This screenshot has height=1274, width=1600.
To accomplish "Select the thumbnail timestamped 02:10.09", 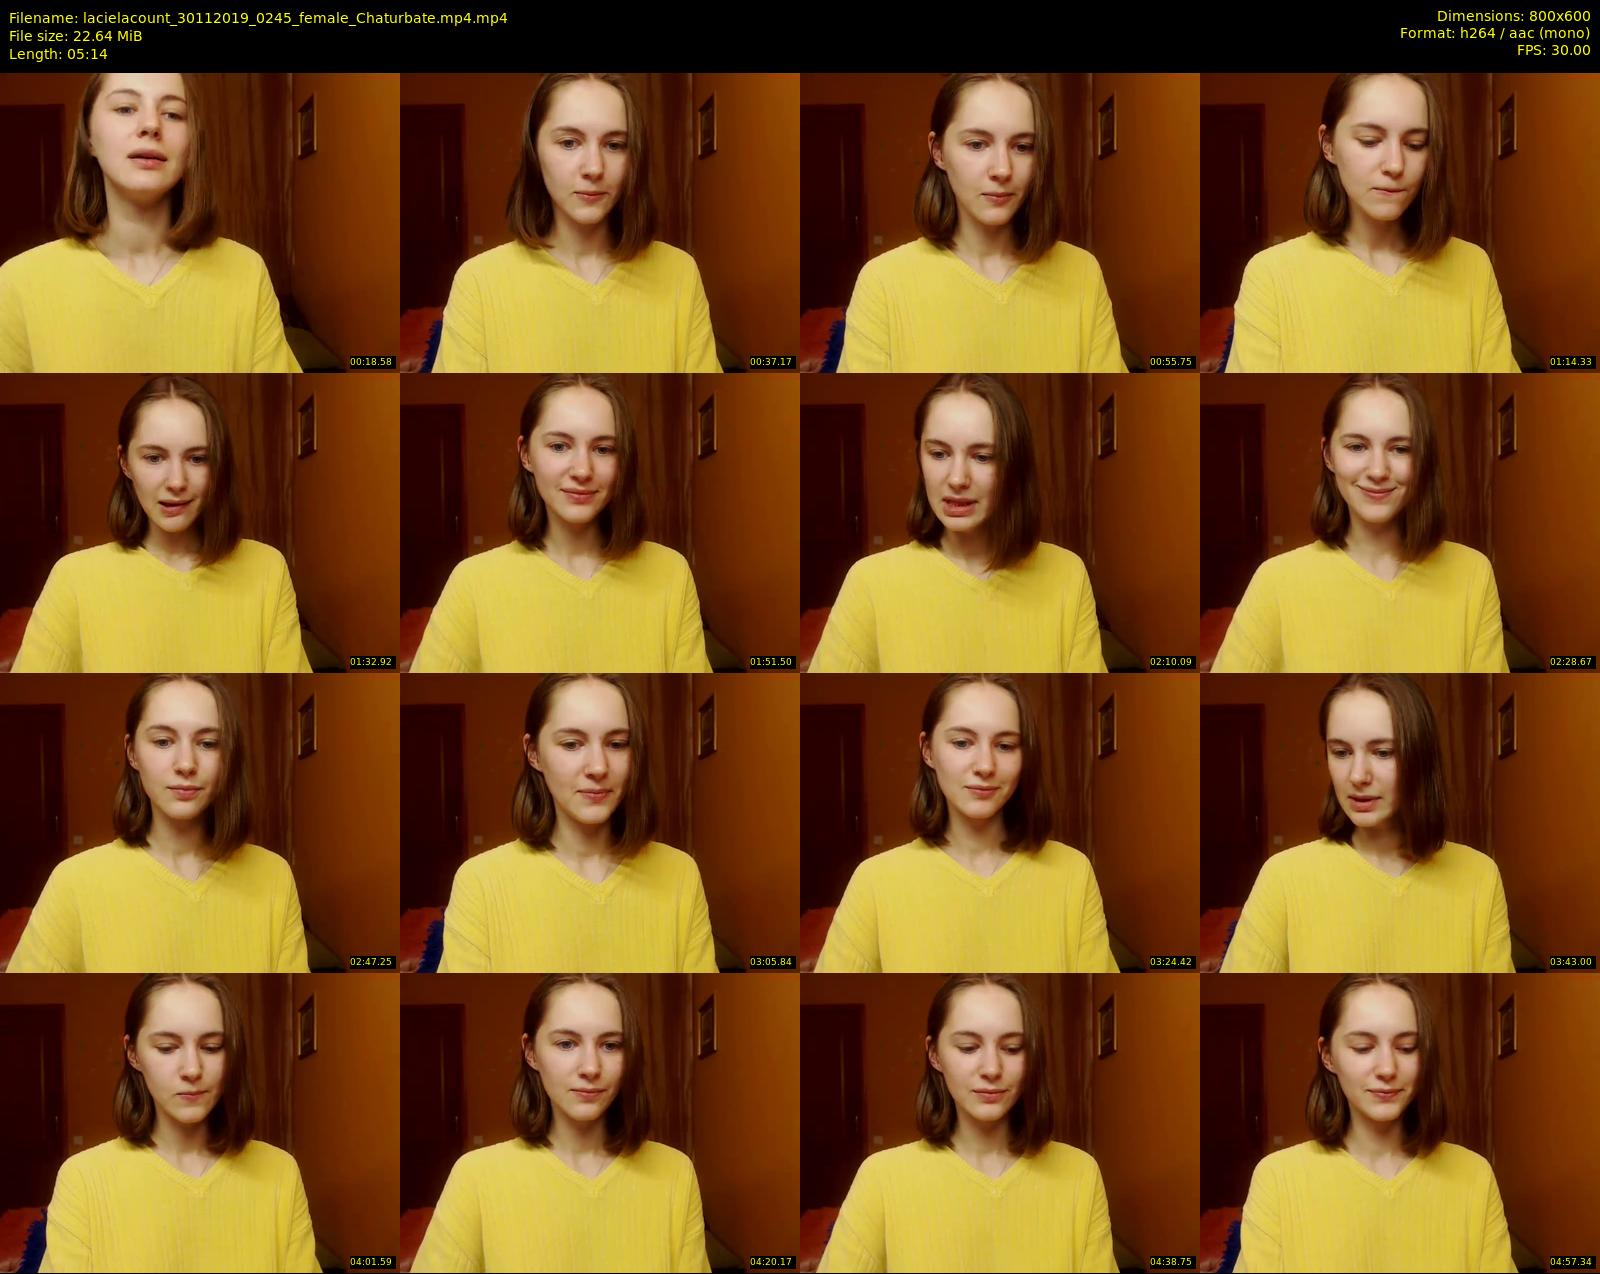I will coord(1000,523).
